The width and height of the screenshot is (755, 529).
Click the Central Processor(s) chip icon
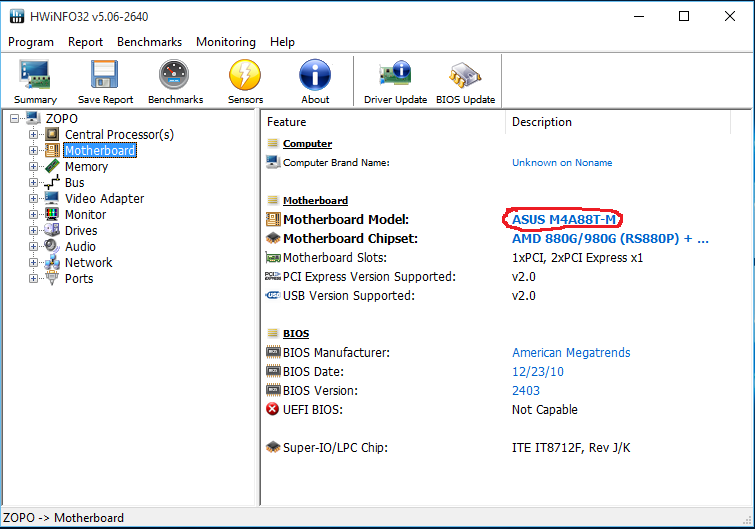pos(52,134)
